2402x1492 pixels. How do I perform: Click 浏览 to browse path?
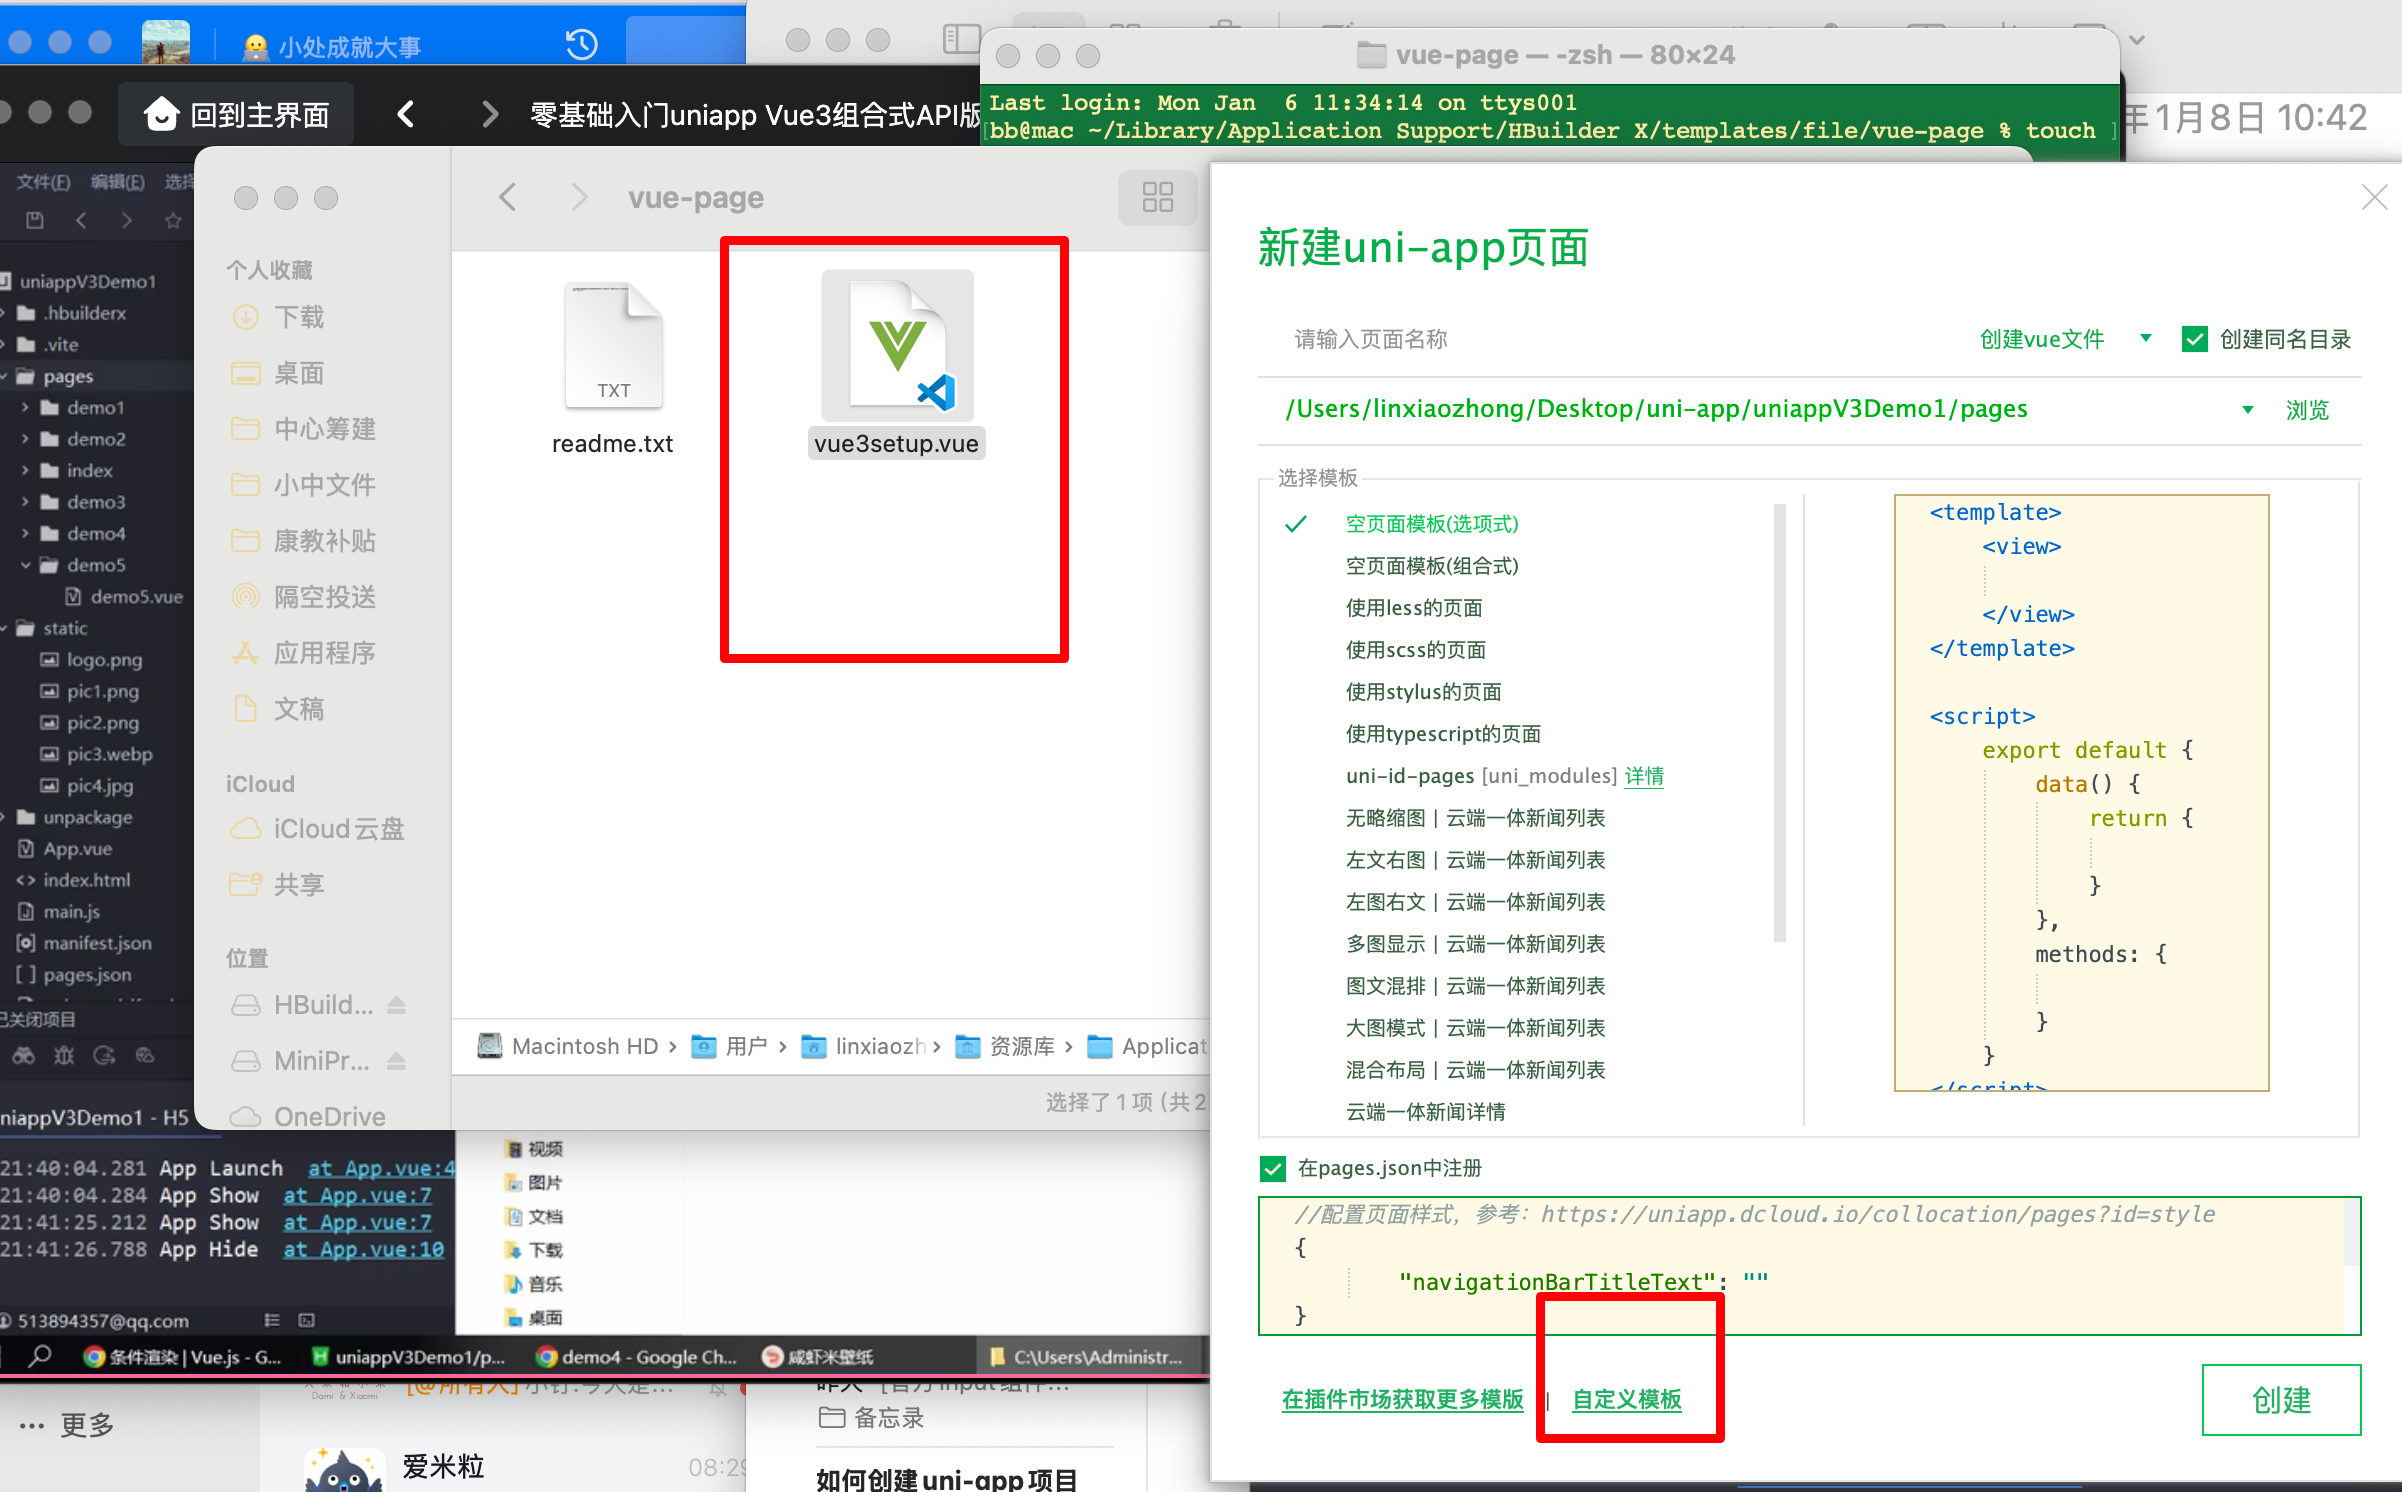(x=2307, y=409)
